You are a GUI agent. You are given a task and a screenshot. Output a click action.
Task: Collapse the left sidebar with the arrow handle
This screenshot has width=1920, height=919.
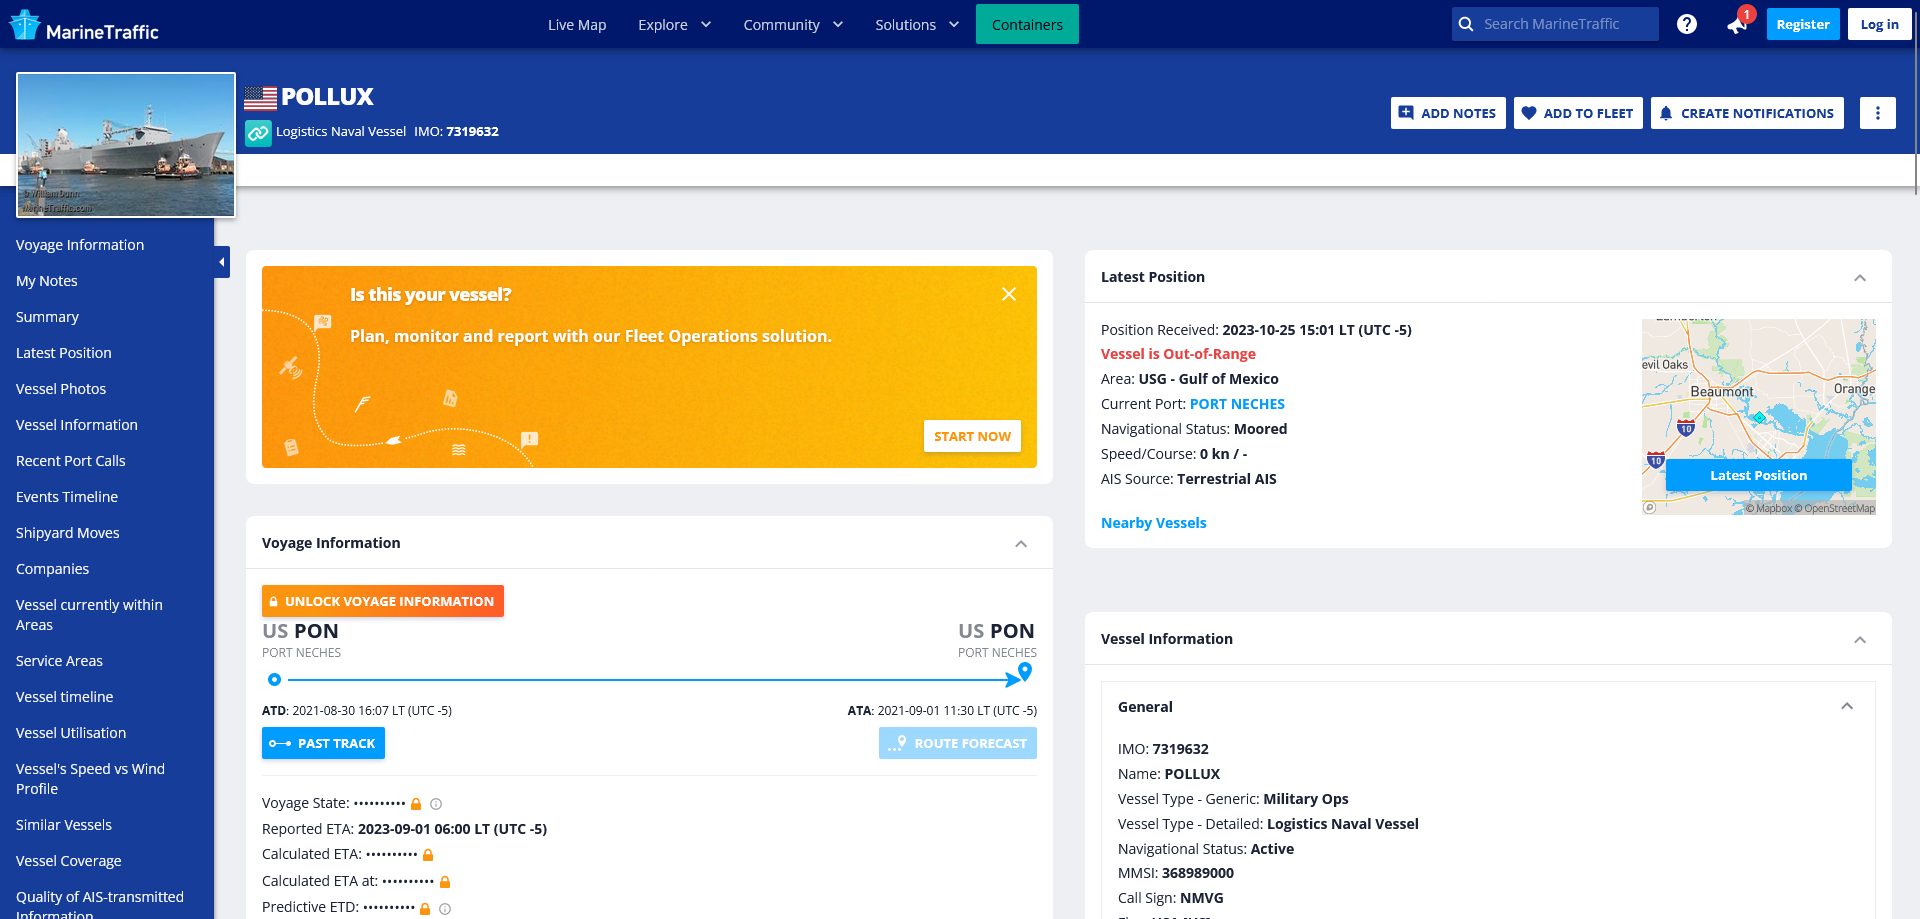click(222, 262)
